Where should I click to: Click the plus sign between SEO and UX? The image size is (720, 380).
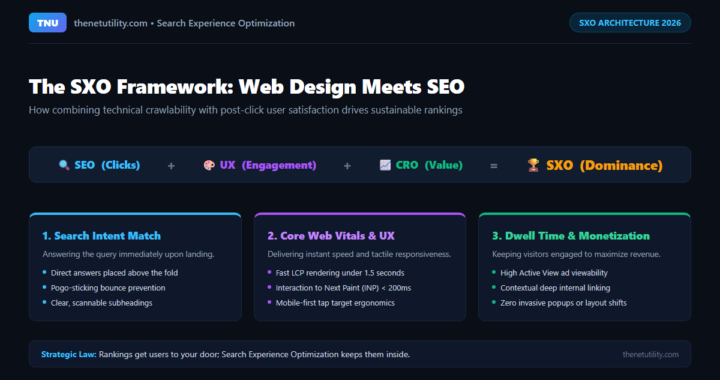click(171, 166)
